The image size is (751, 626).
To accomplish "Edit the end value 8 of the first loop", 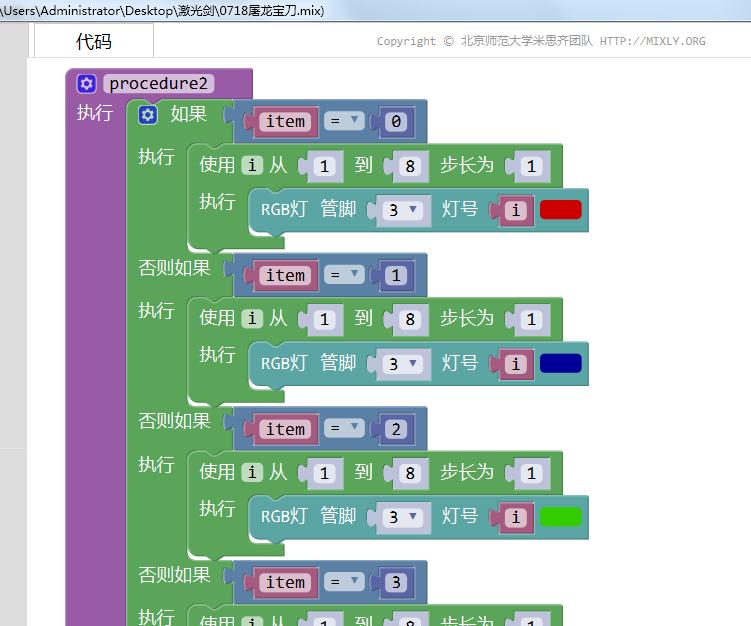I will point(410,166).
